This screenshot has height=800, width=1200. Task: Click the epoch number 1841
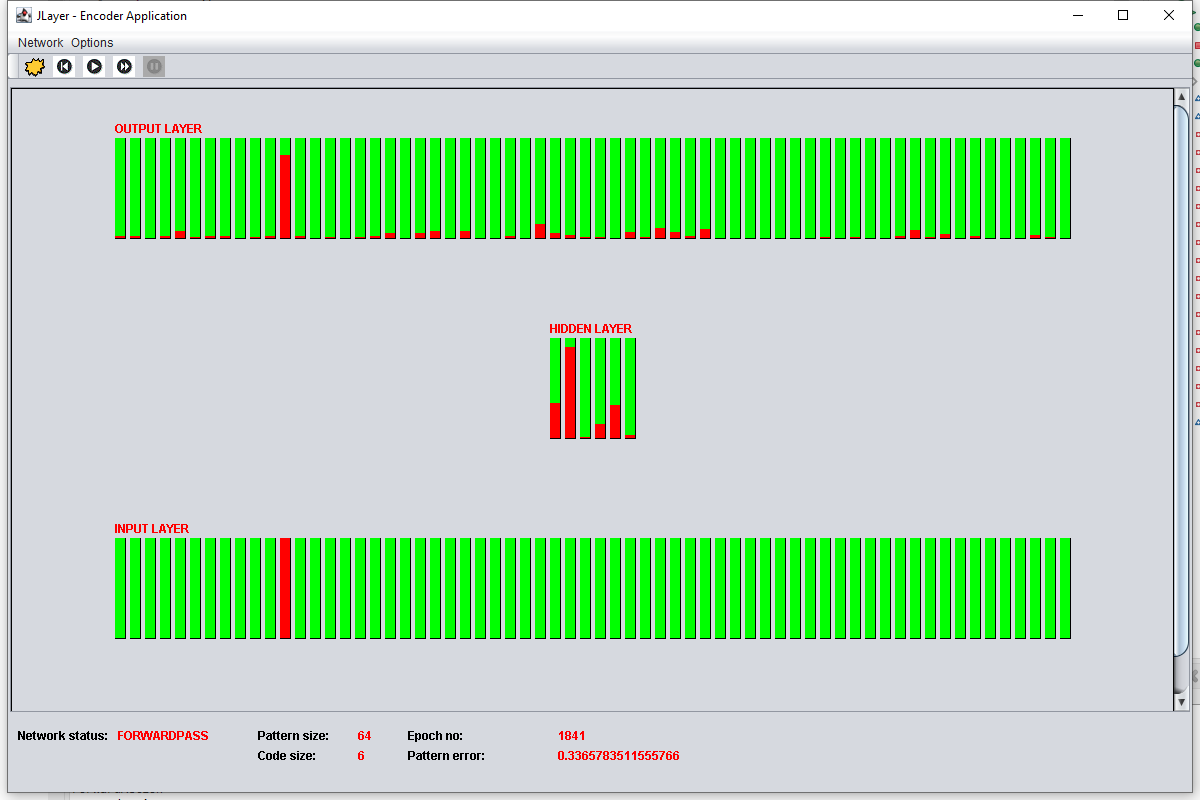pyautogui.click(x=571, y=736)
